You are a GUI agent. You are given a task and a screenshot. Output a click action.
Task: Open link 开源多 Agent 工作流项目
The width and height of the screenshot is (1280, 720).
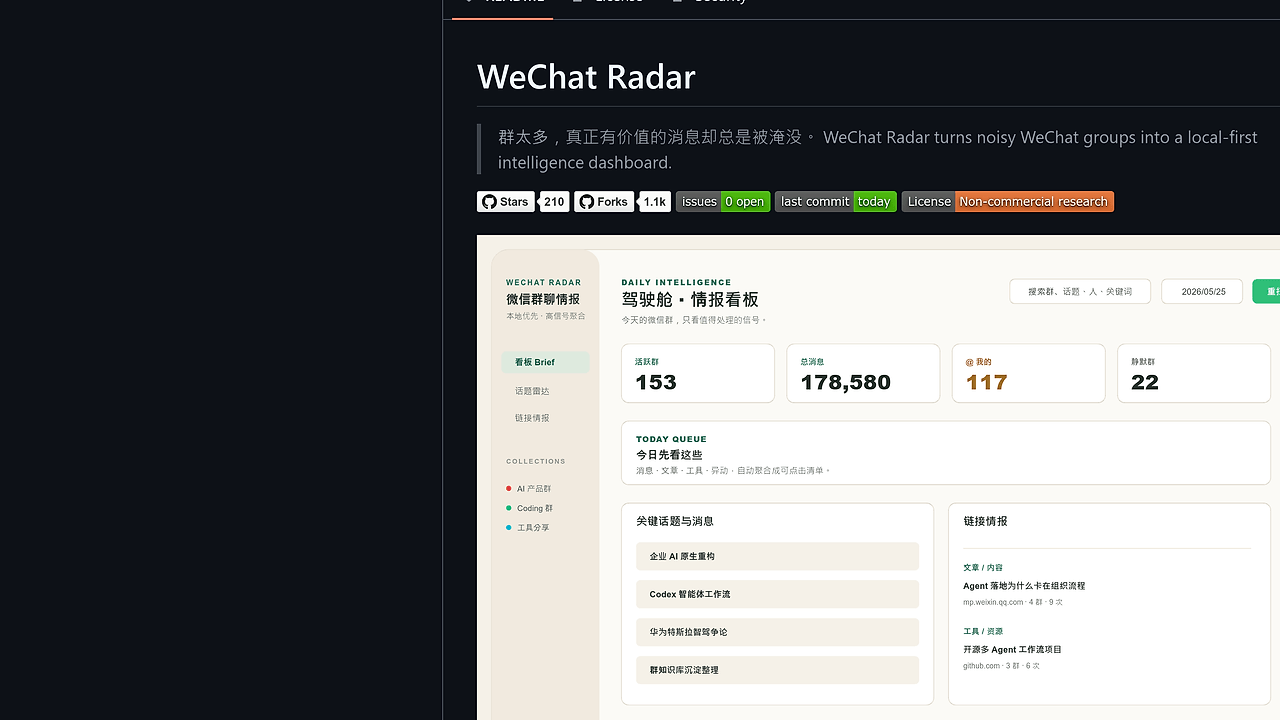coord(1012,650)
